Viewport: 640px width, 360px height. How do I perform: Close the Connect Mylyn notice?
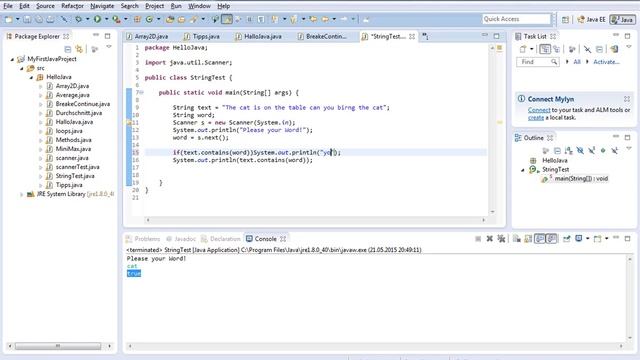click(x=627, y=99)
